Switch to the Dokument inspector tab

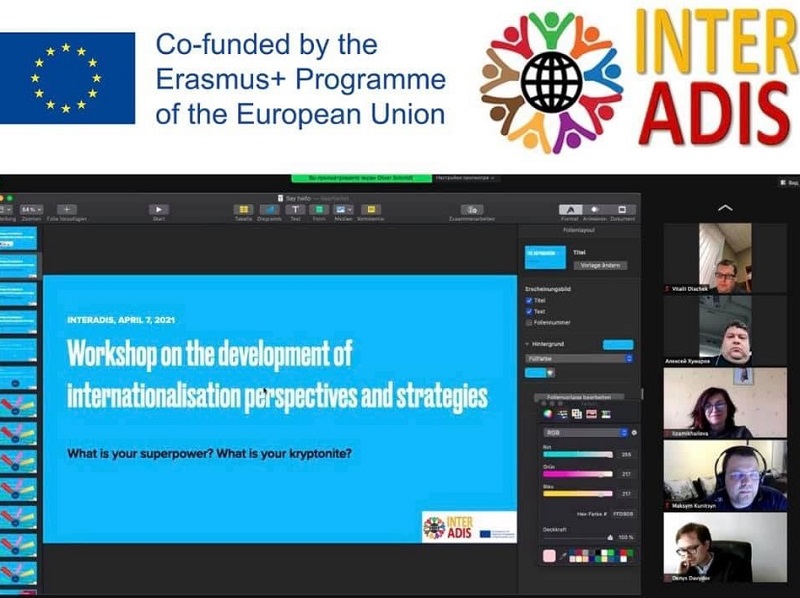(x=622, y=210)
